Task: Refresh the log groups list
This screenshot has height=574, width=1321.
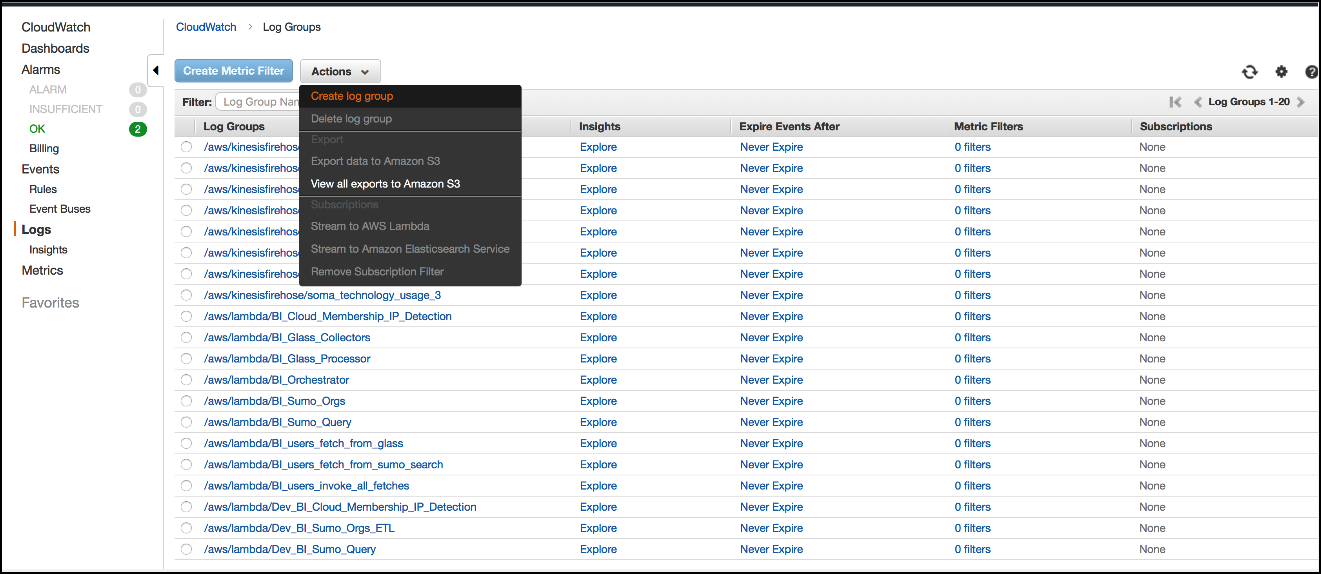Action: pyautogui.click(x=1249, y=72)
